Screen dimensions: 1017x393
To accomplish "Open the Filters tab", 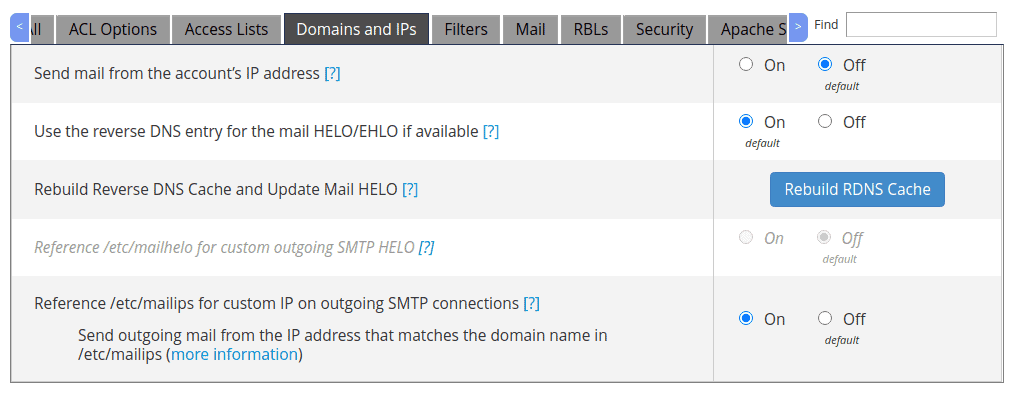I will click(x=466, y=29).
